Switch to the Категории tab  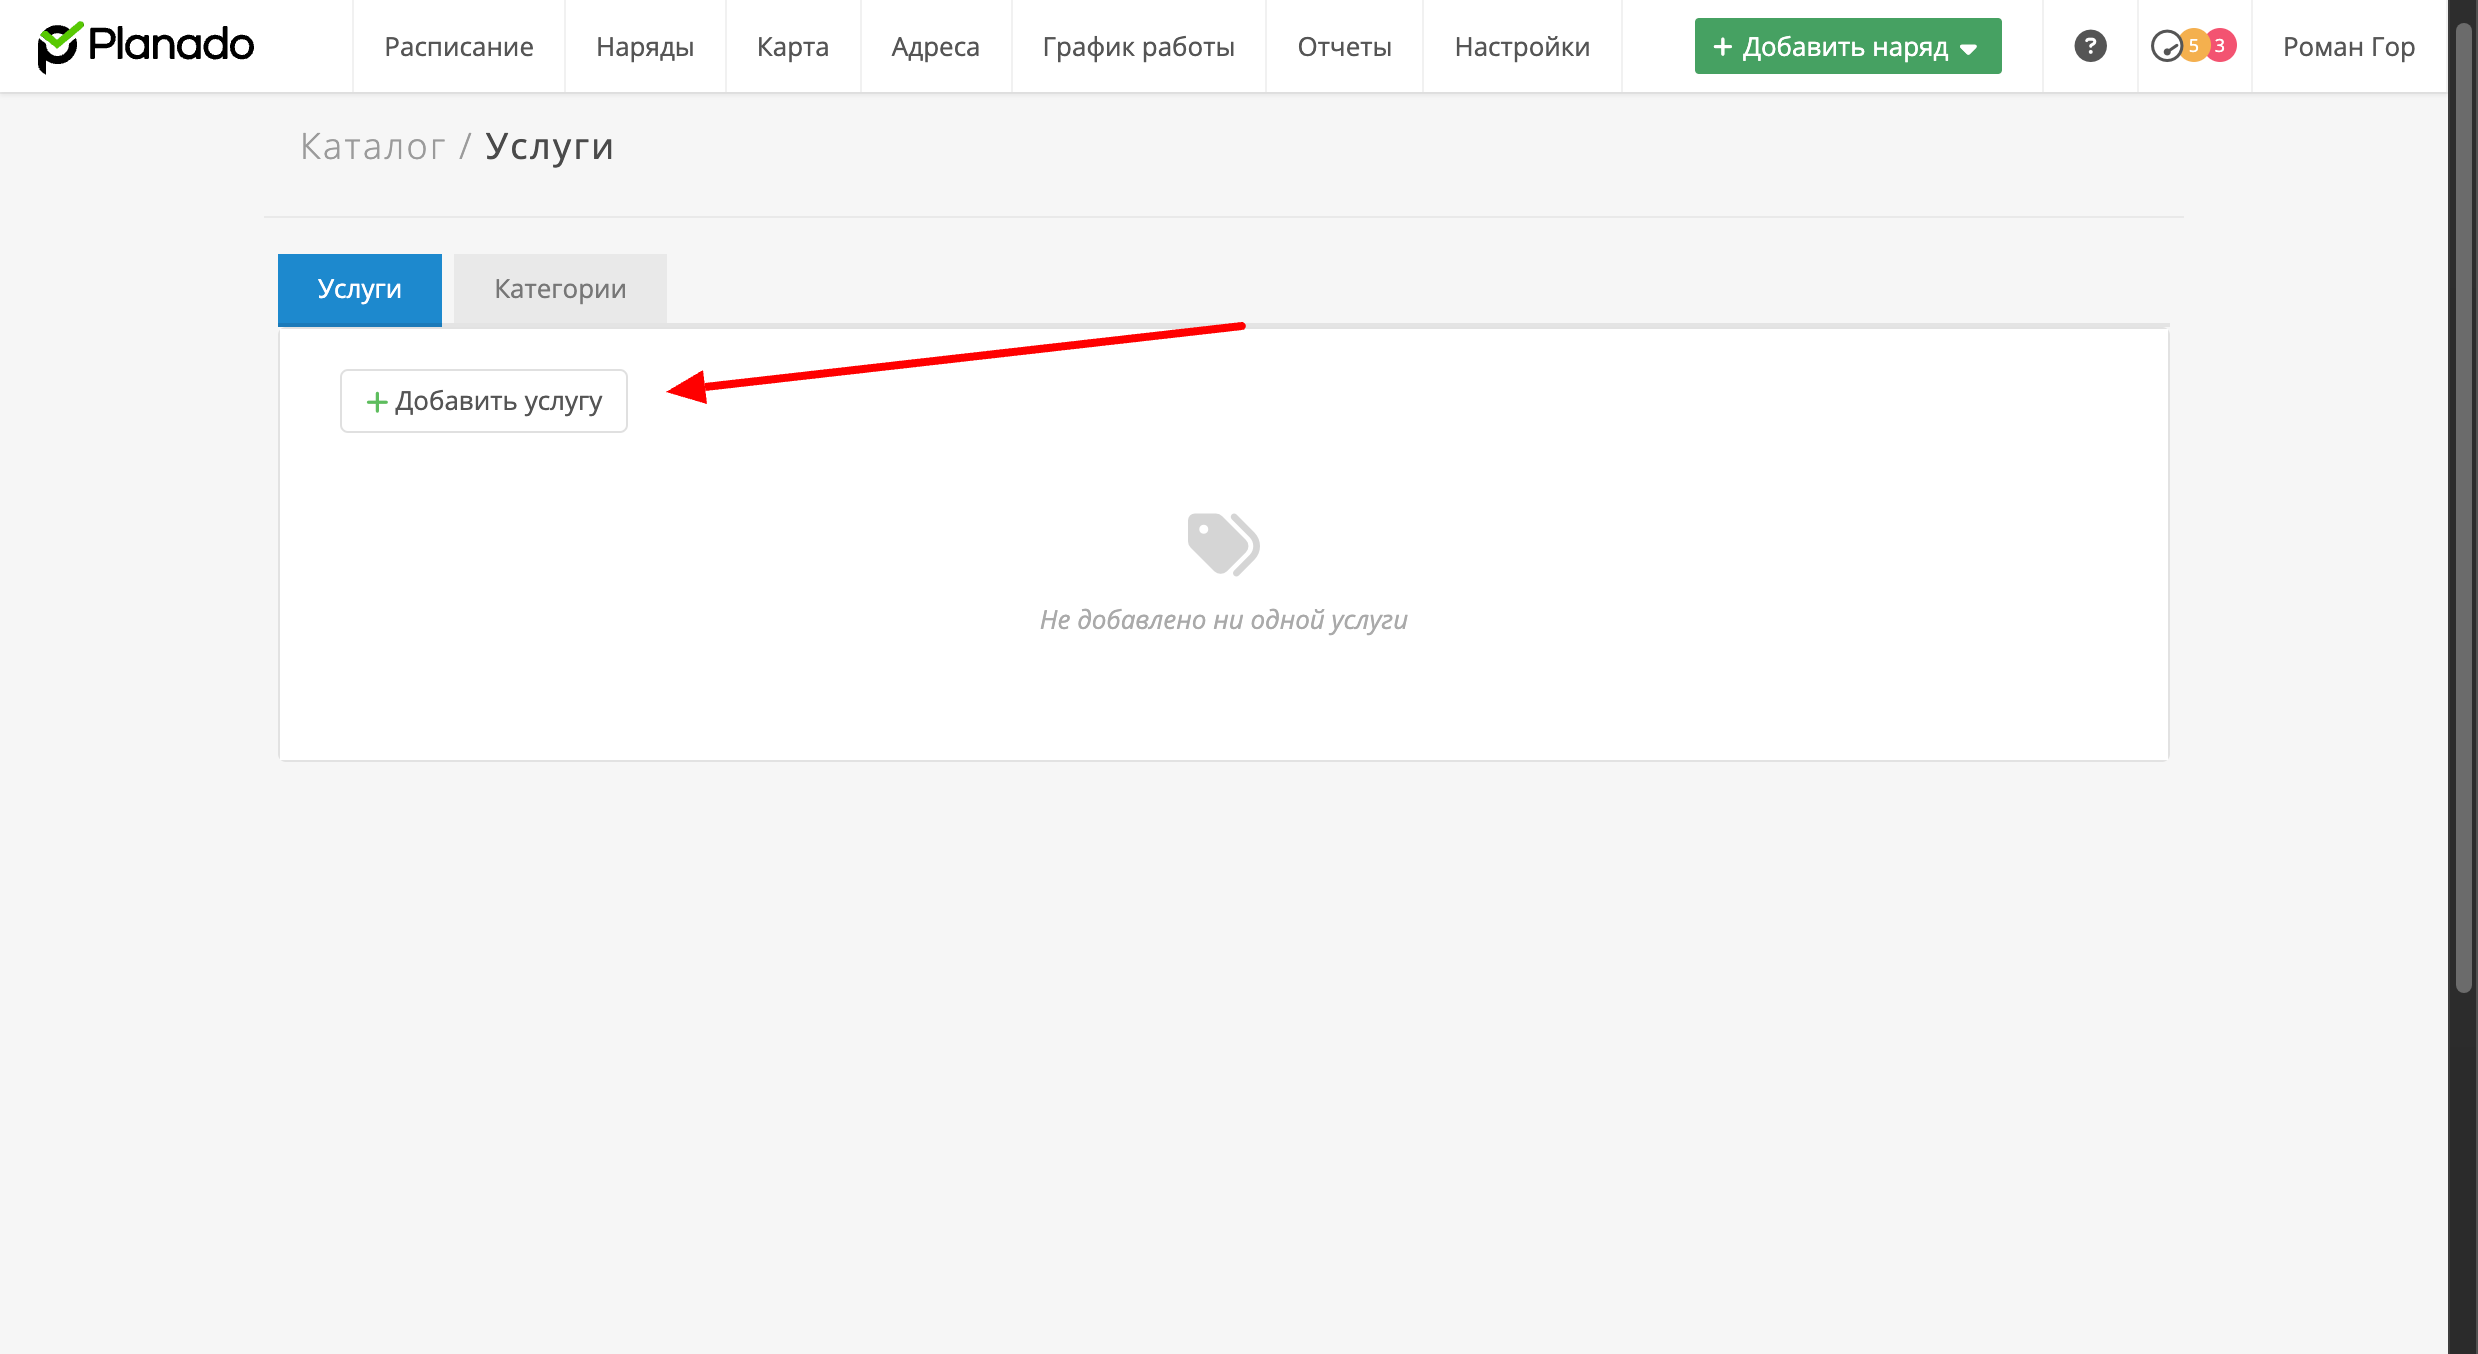point(560,289)
